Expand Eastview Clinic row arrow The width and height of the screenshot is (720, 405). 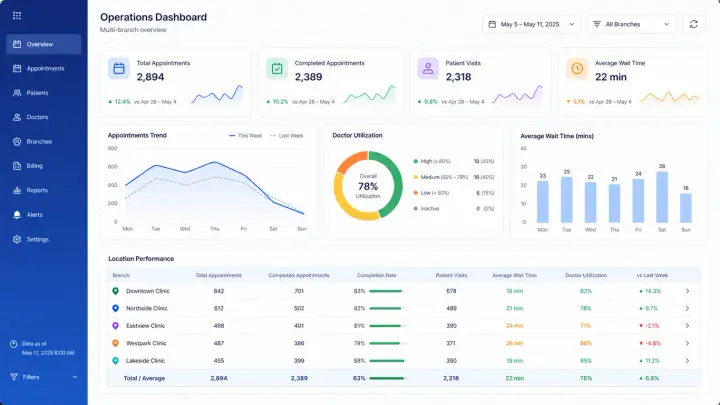pos(687,326)
